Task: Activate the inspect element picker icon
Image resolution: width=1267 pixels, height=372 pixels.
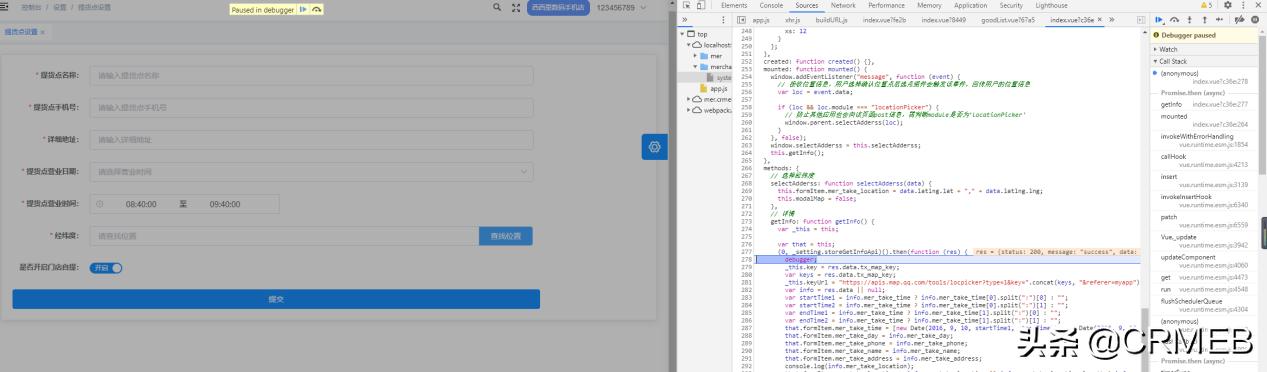Action: [x=686, y=6]
